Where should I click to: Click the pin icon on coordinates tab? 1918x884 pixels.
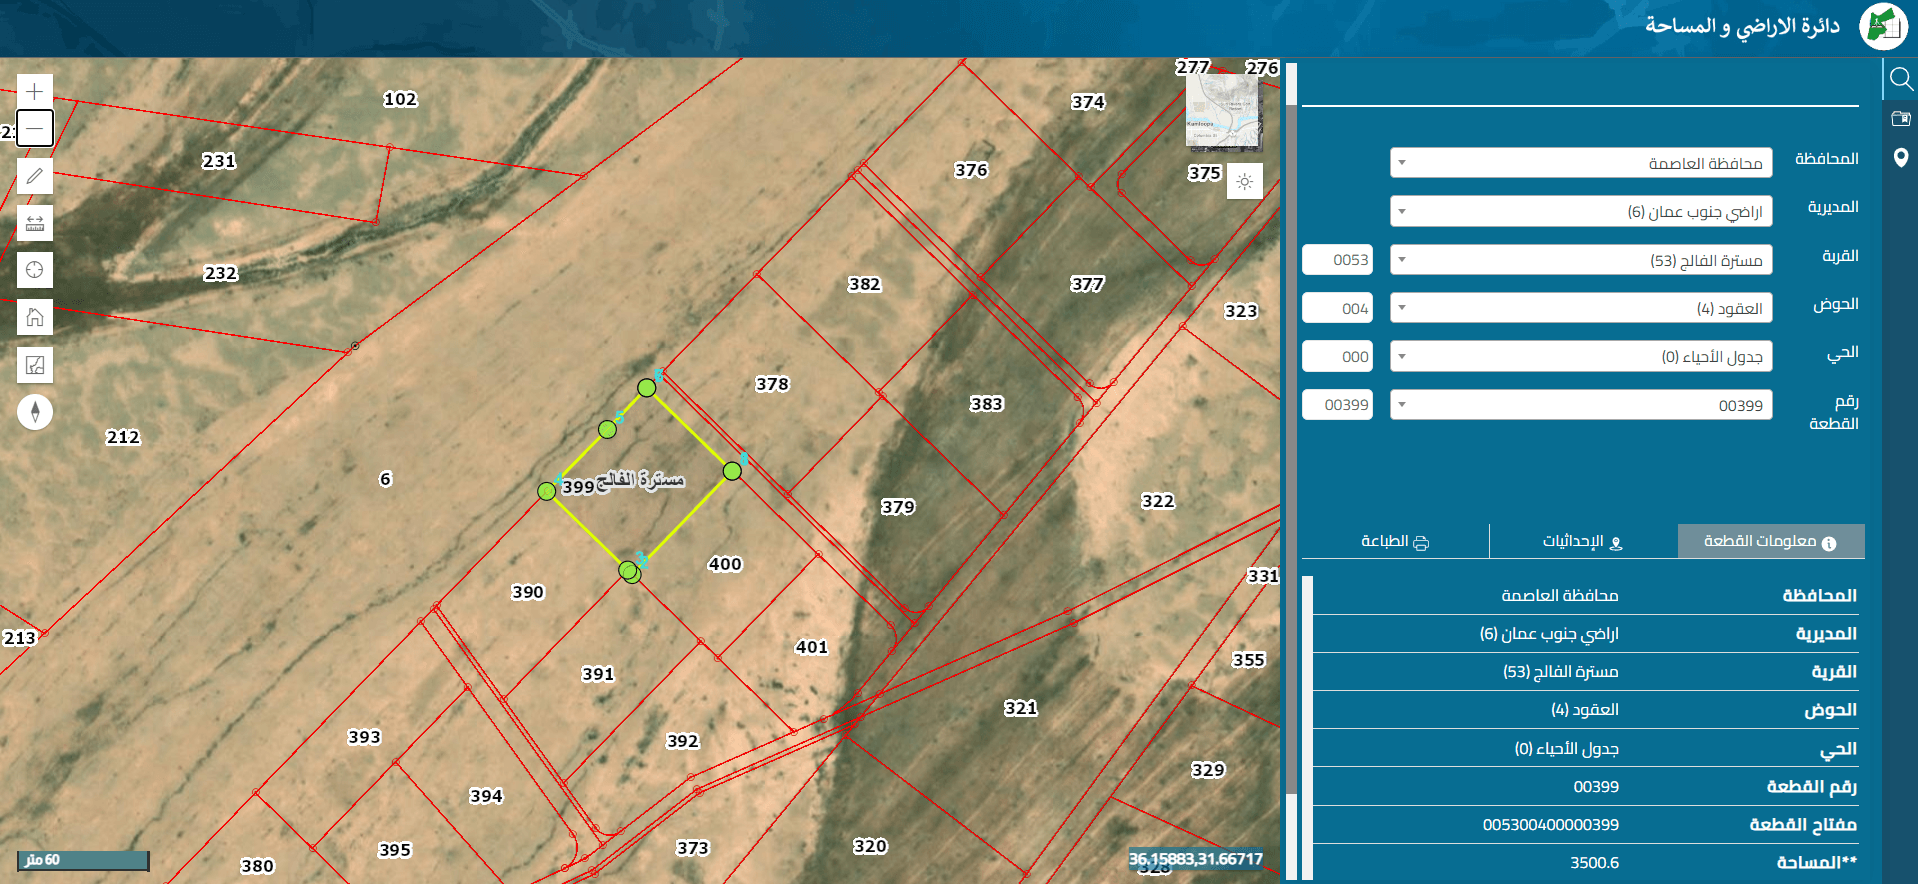1616,543
